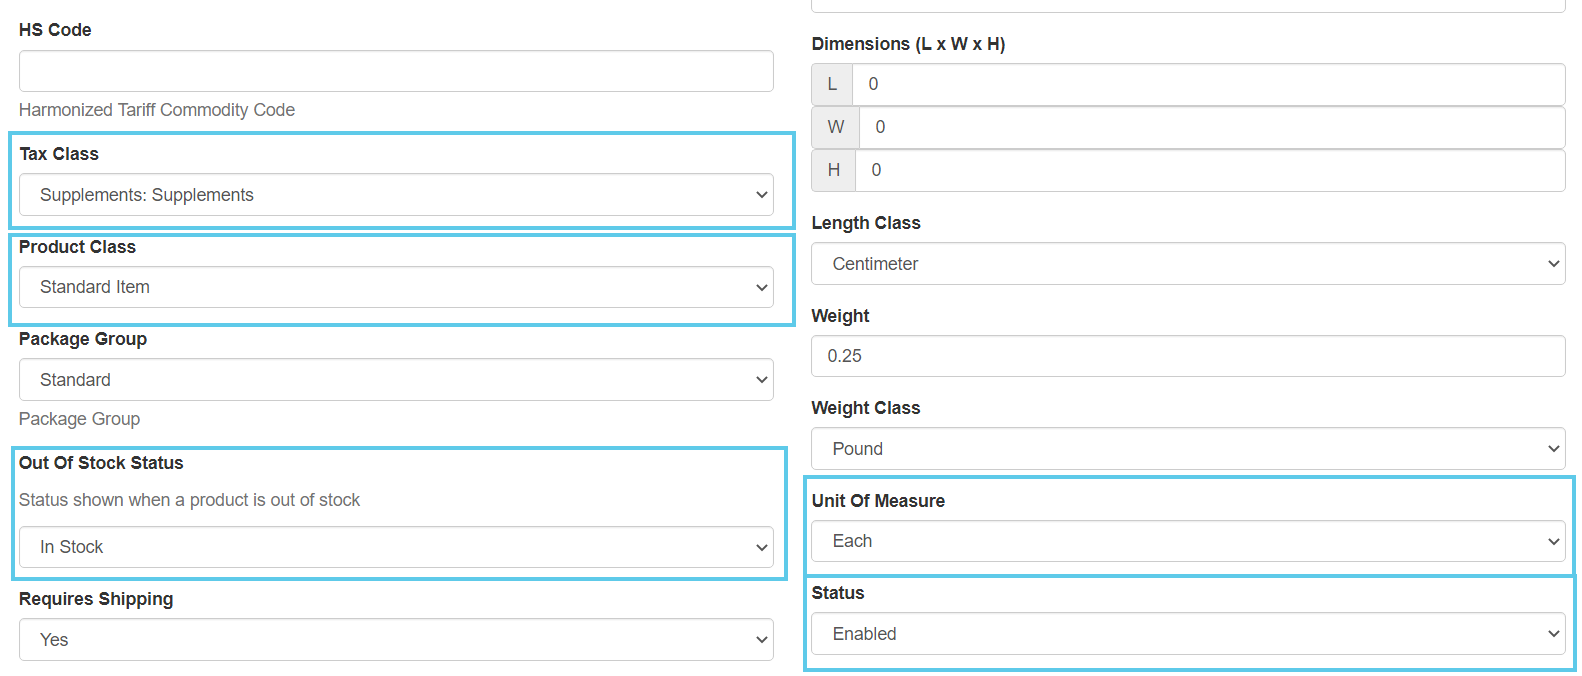This screenshot has height=676, width=1582.
Task: Click the Tax Class field label
Action: [59, 154]
